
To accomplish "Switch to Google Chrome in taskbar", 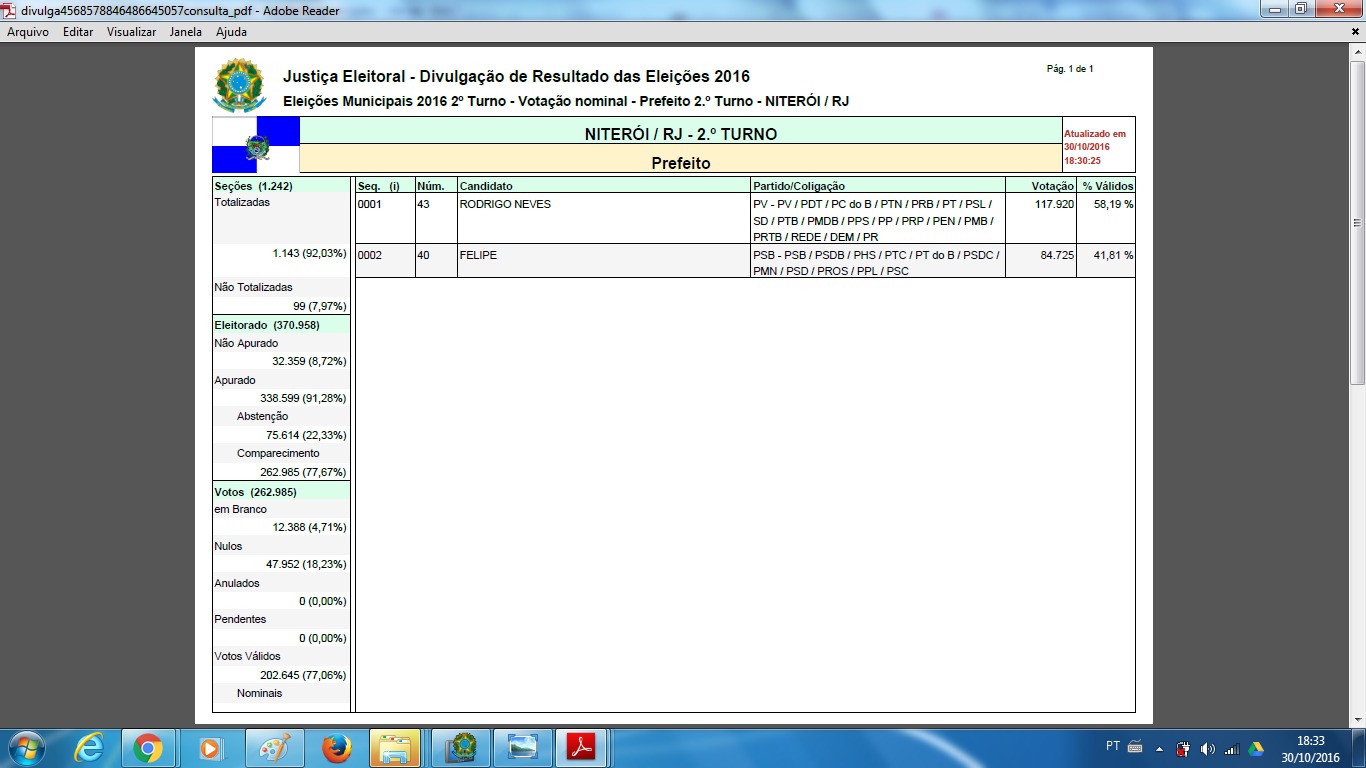I will tap(148, 748).
